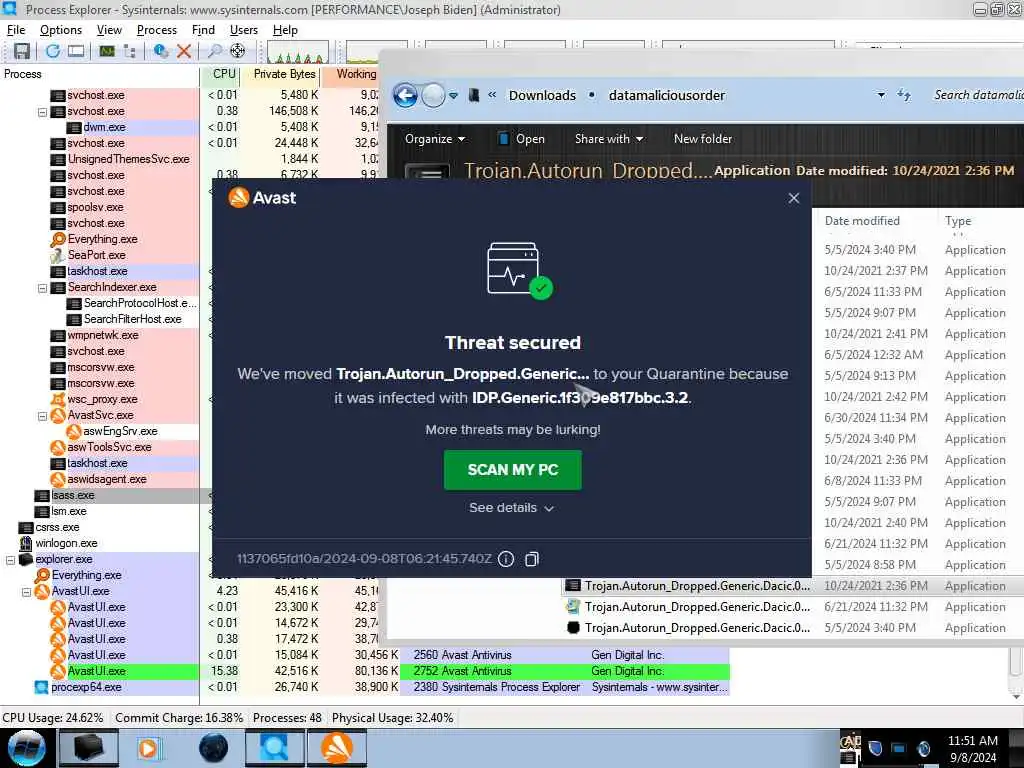Viewport: 1024px width, 768px height.
Task: Open the media player taskbar icon
Action: click(148, 748)
